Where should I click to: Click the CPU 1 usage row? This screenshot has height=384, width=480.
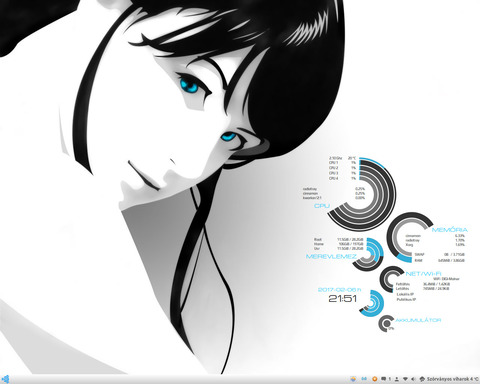click(342, 163)
